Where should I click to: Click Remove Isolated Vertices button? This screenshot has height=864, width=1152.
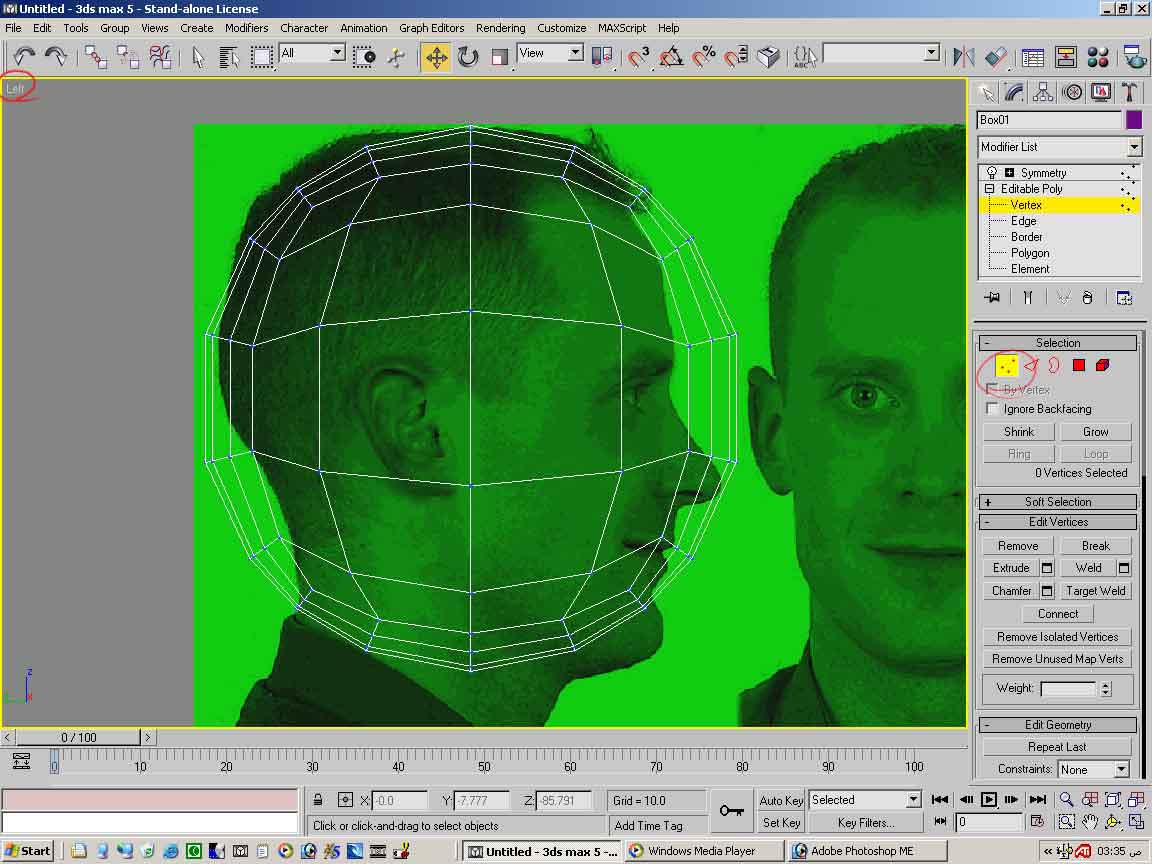(1057, 637)
